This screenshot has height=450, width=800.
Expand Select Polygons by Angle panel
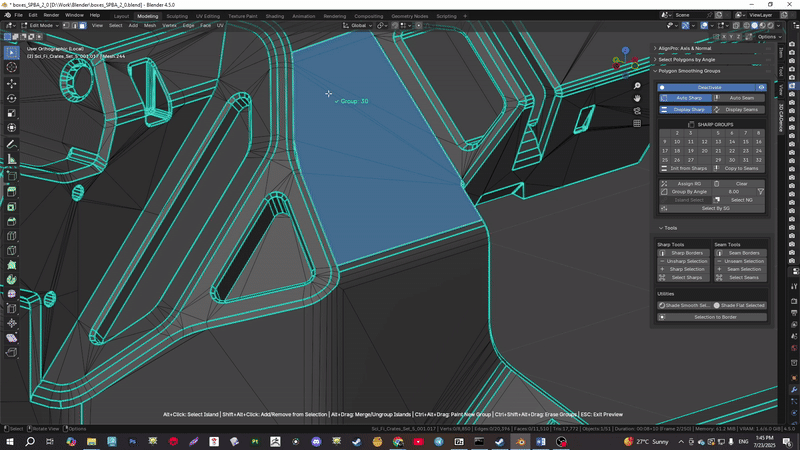point(686,60)
